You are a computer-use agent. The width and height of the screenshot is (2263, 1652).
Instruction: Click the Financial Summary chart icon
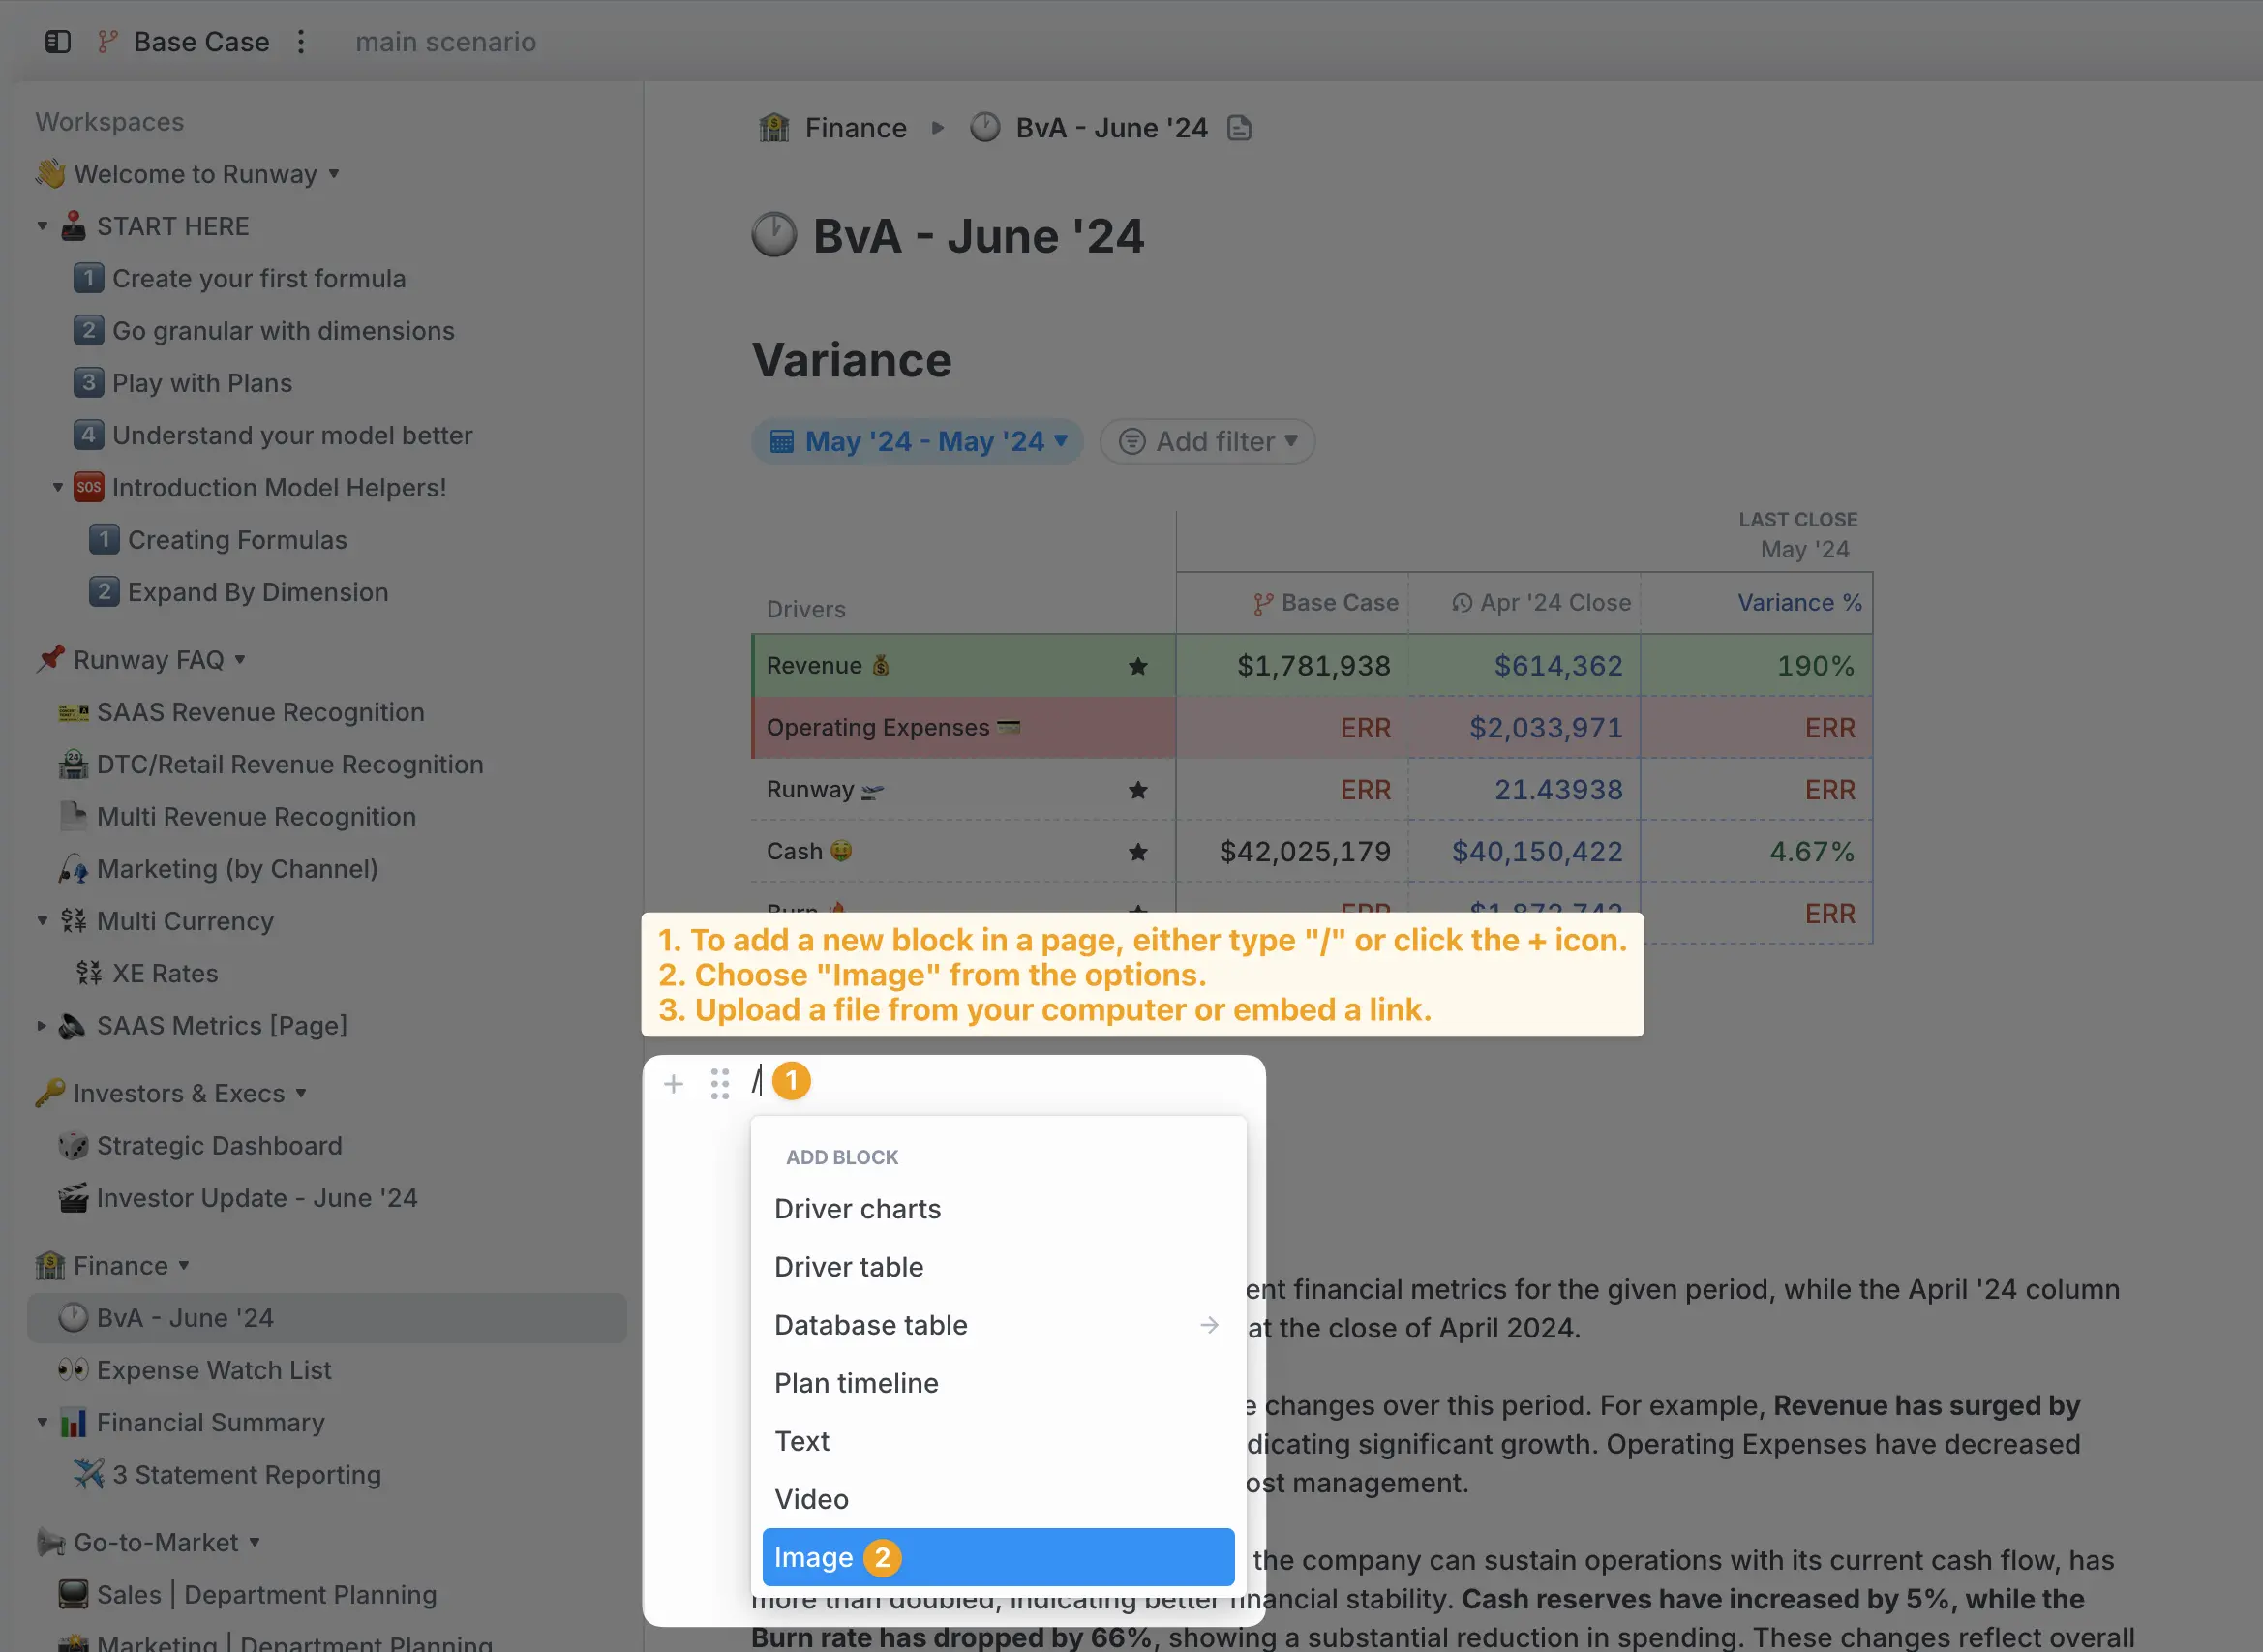[73, 1422]
